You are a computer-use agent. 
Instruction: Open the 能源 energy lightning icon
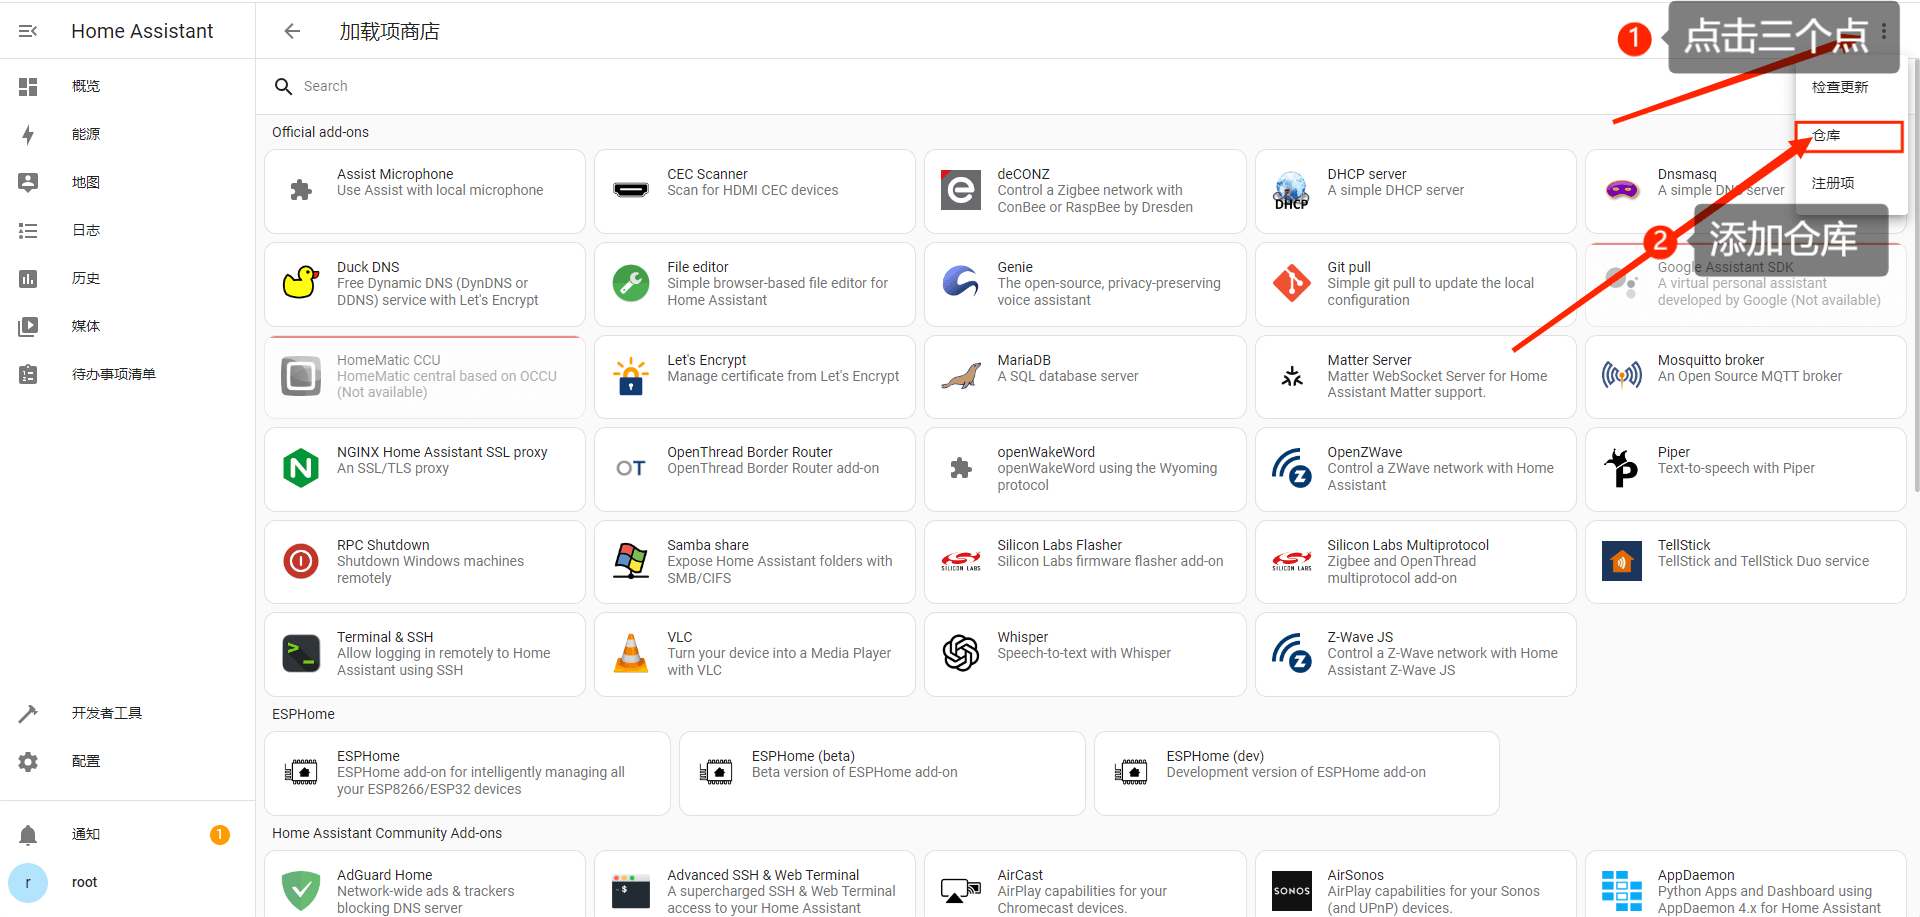tap(28, 134)
